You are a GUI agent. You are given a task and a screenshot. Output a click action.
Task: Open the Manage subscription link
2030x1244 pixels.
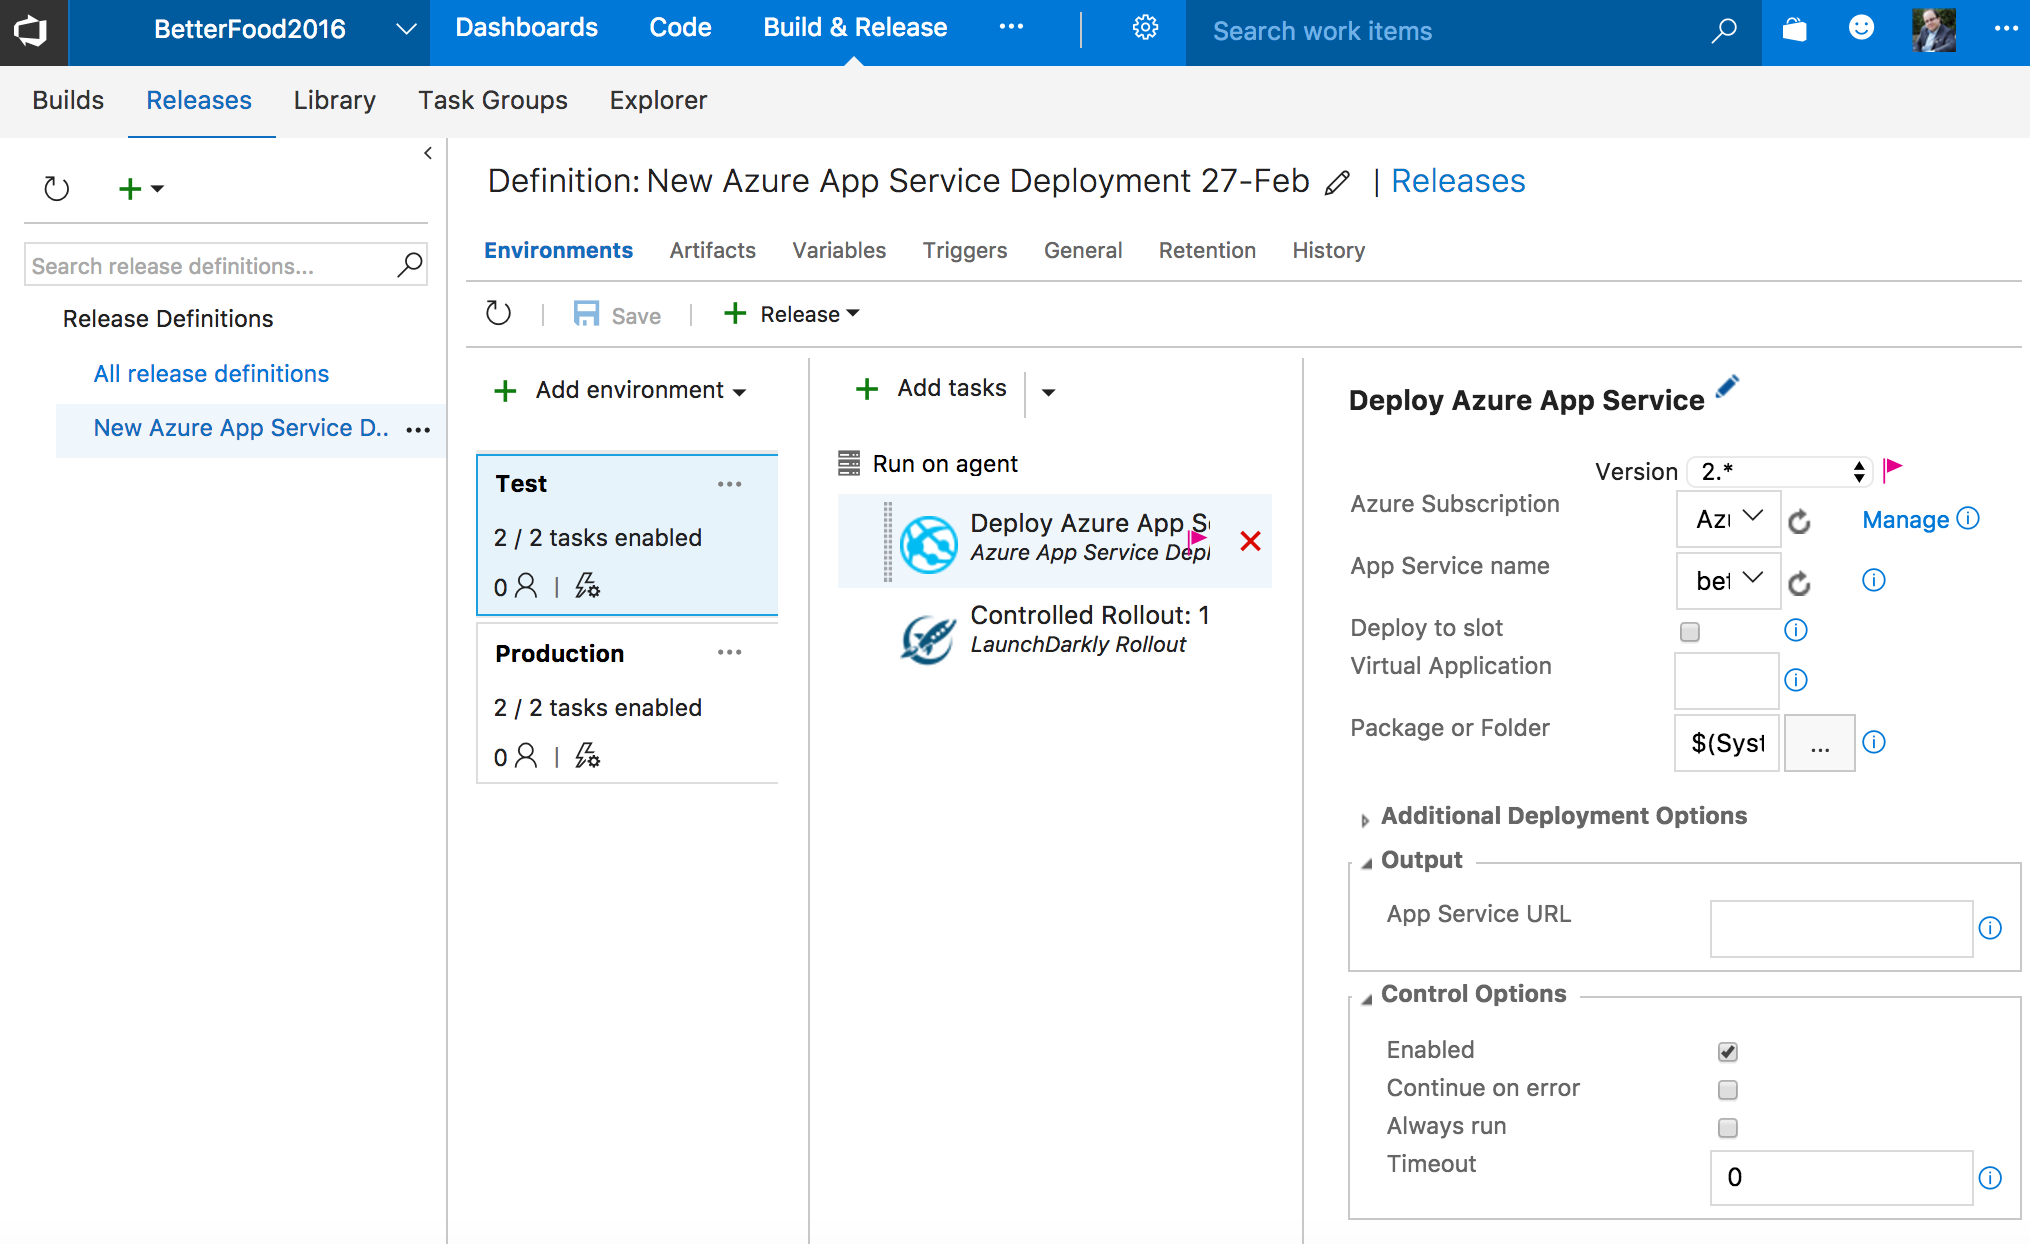point(1905,520)
